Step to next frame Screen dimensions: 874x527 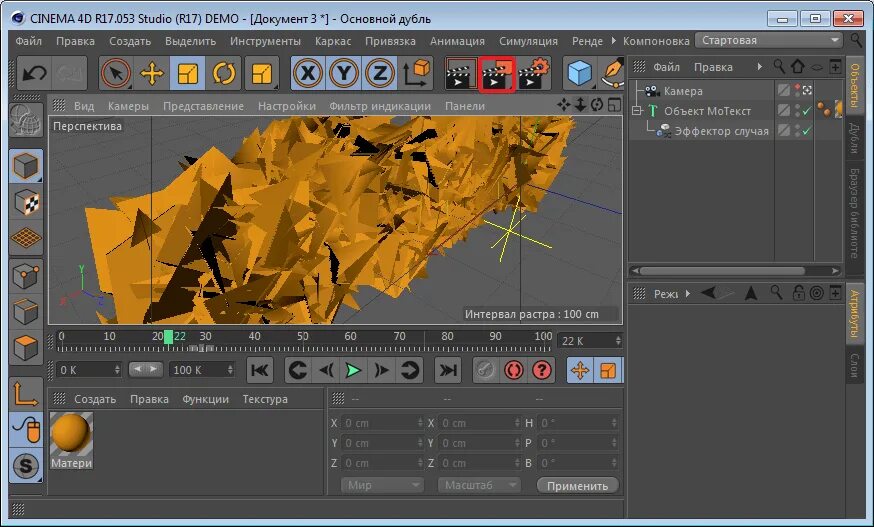point(381,370)
